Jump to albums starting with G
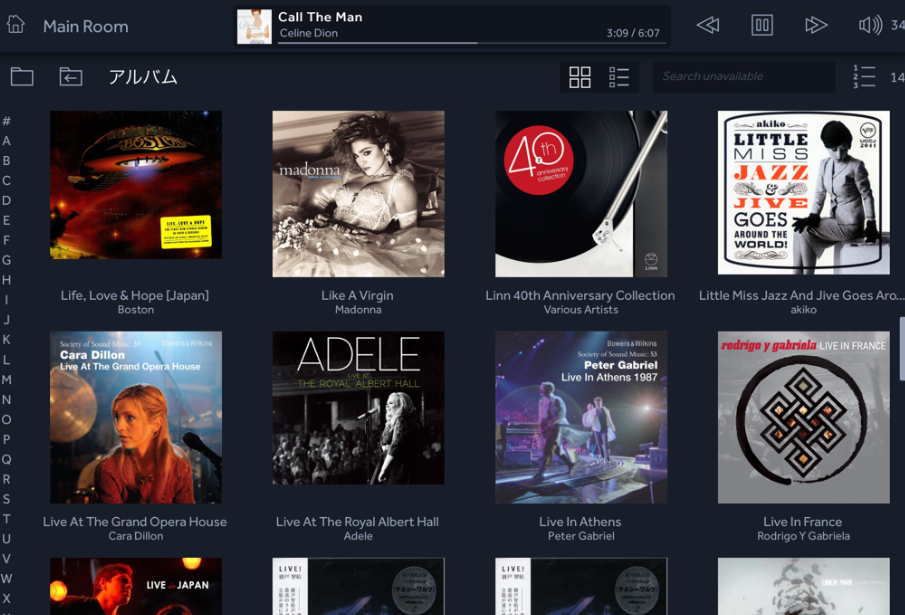 [6, 260]
